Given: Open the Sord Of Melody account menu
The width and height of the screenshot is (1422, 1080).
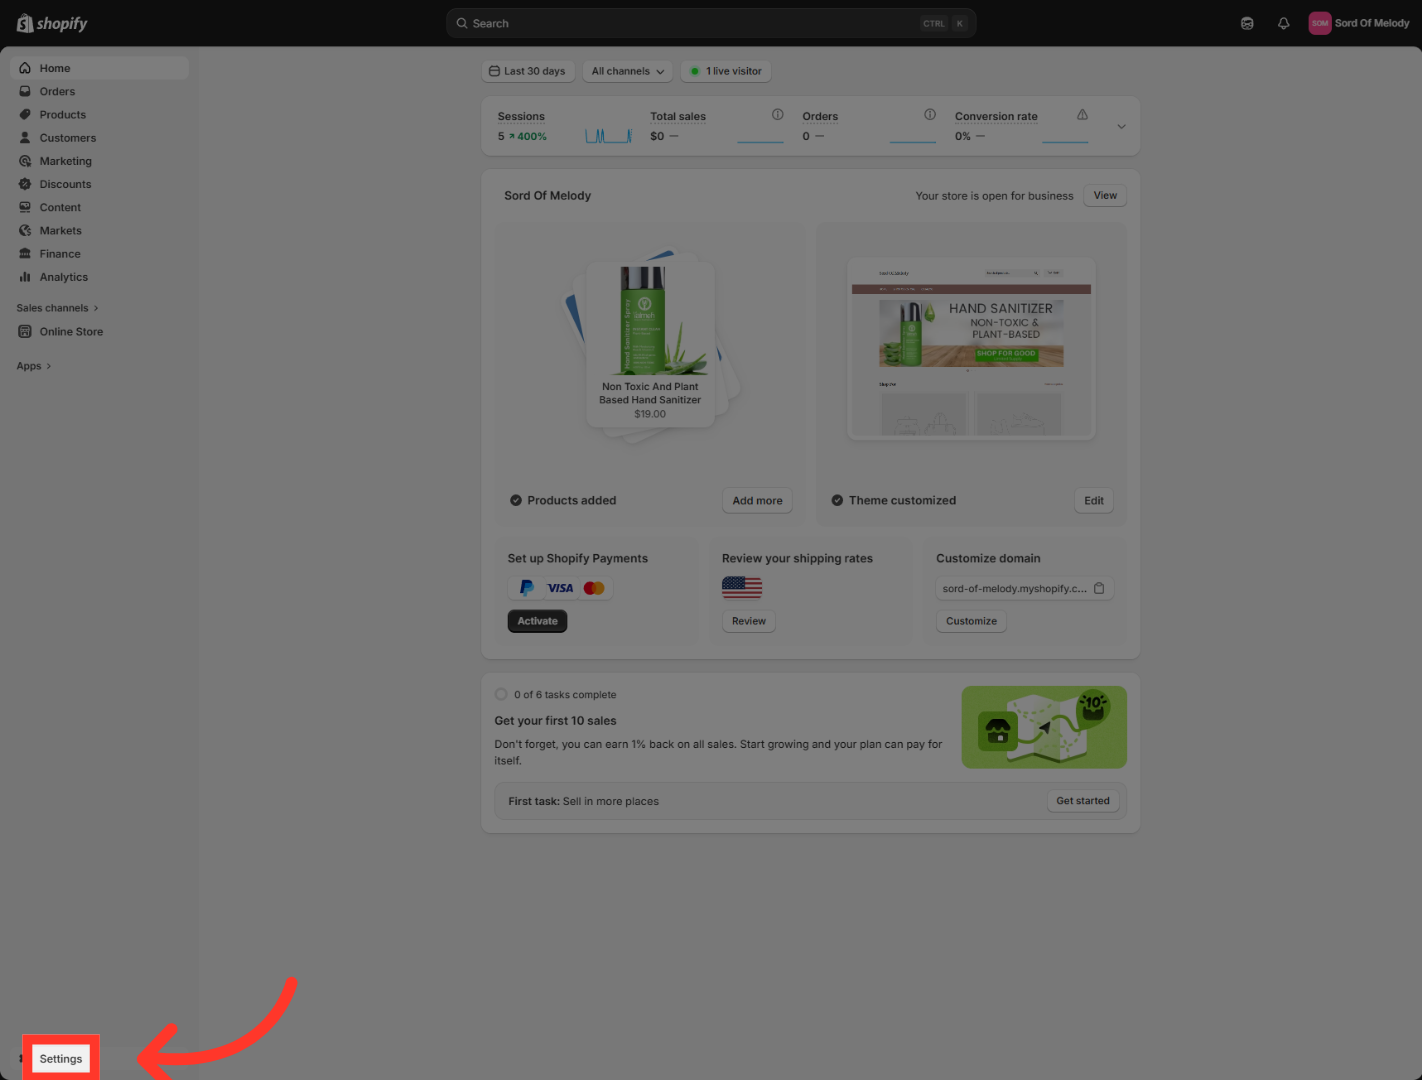Looking at the screenshot, I should click(x=1359, y=23).
